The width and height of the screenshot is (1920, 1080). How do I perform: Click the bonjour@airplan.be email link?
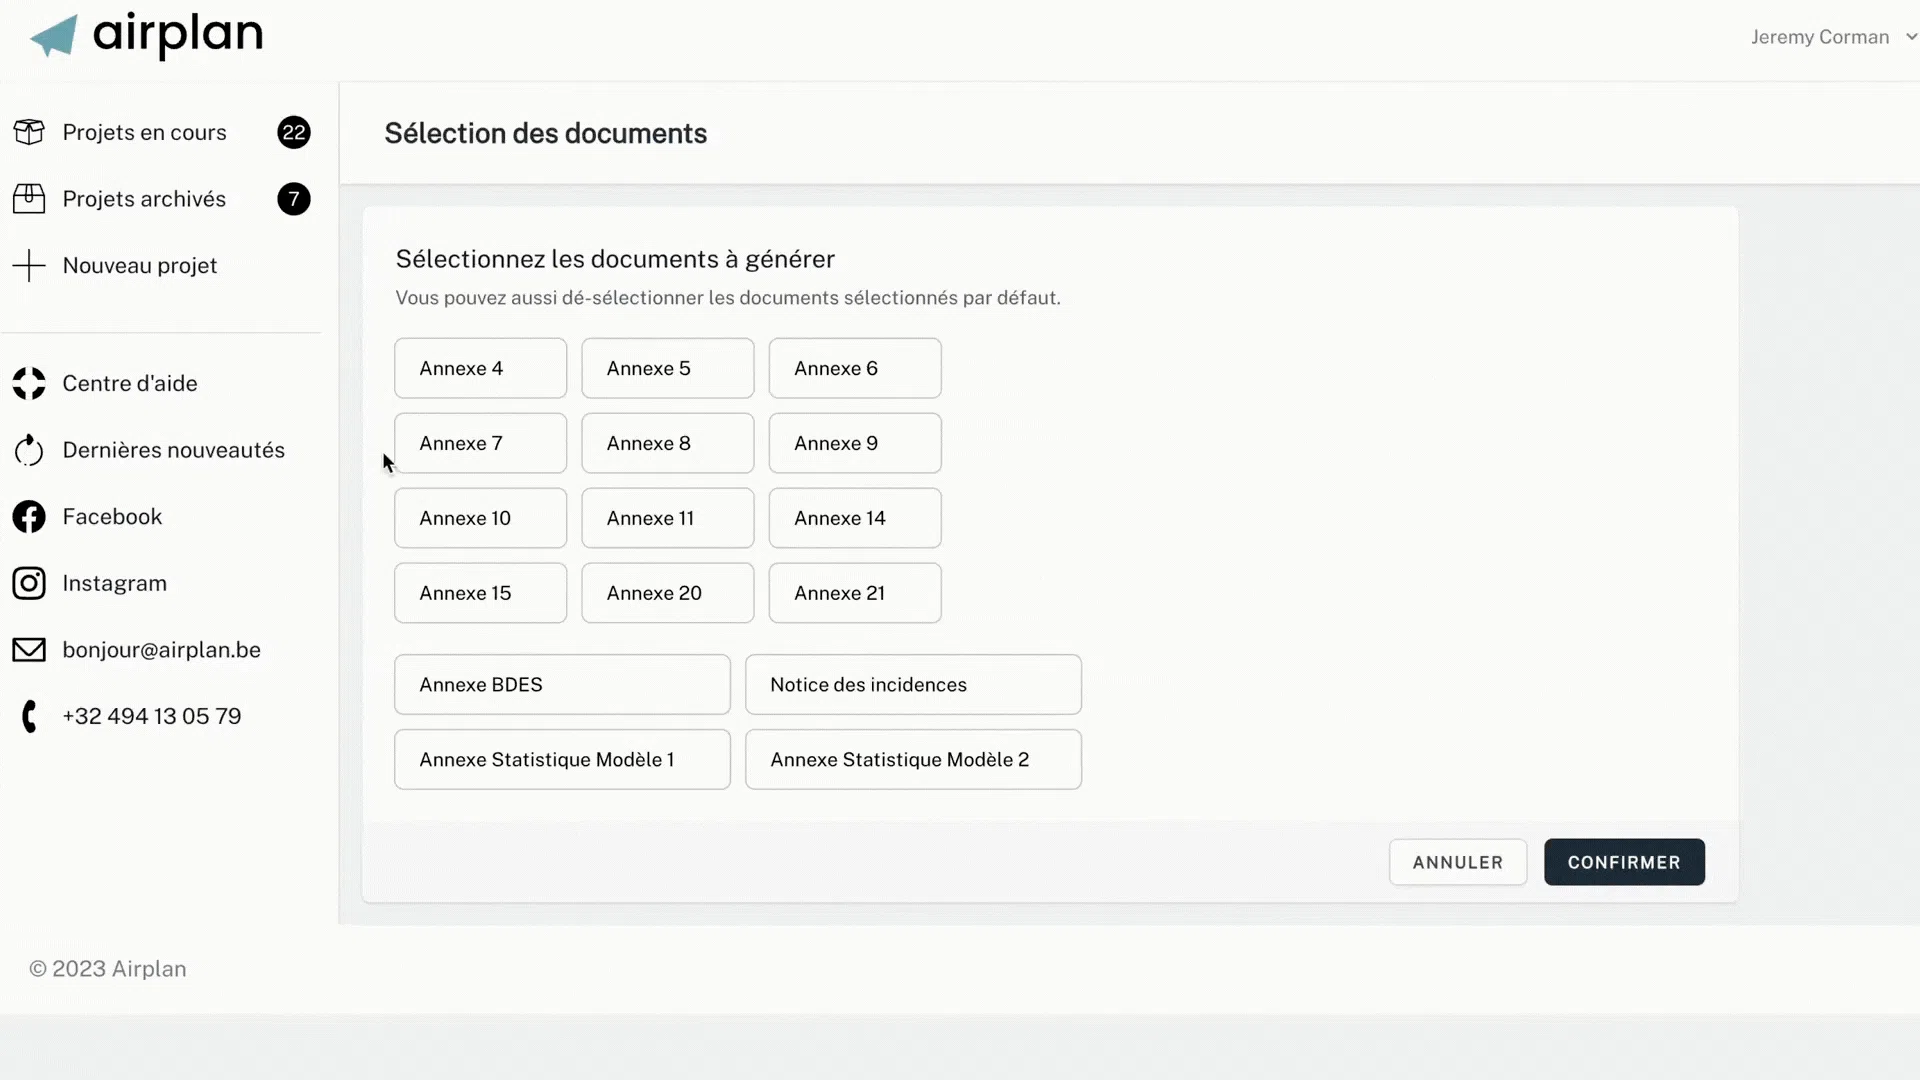click(x=161, y=650)
